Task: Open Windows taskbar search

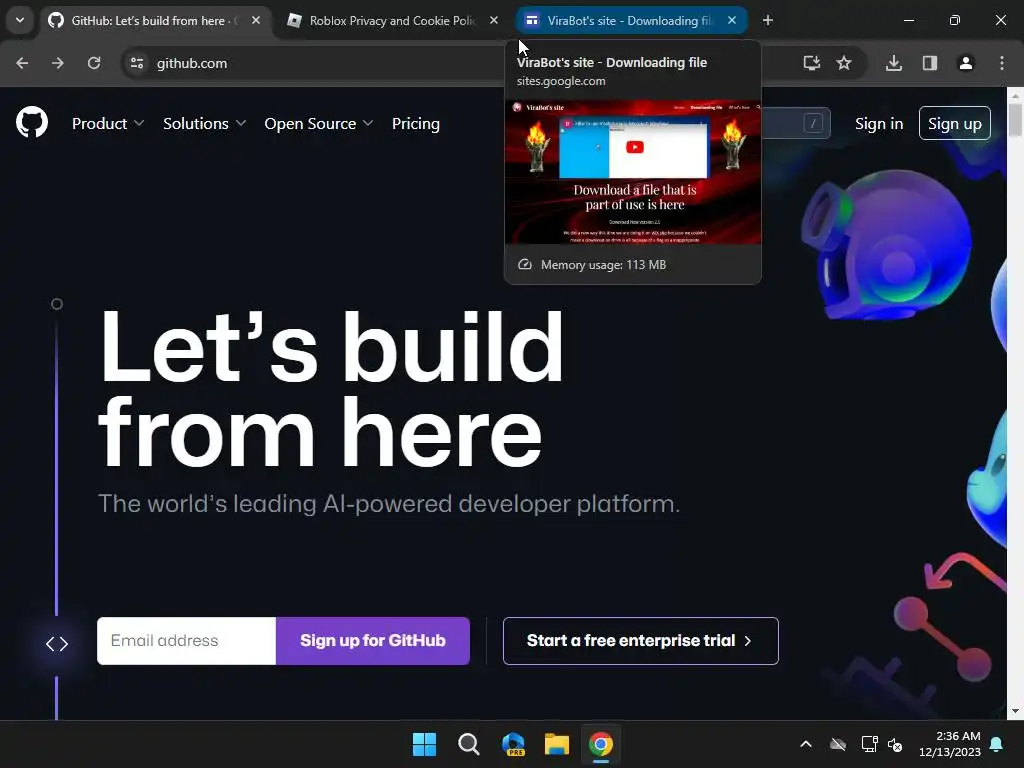Action: click(x=469, y=744)
